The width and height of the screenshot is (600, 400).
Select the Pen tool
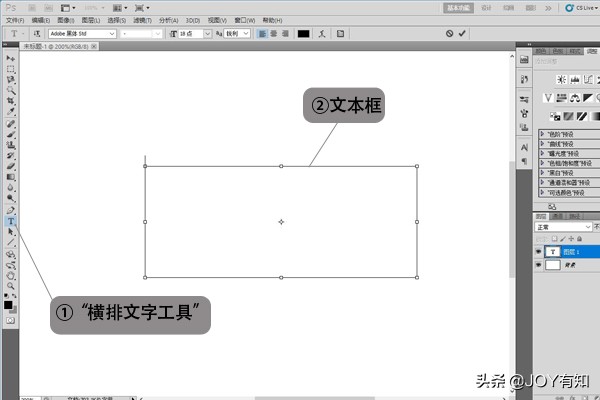(x=10, y=210)
